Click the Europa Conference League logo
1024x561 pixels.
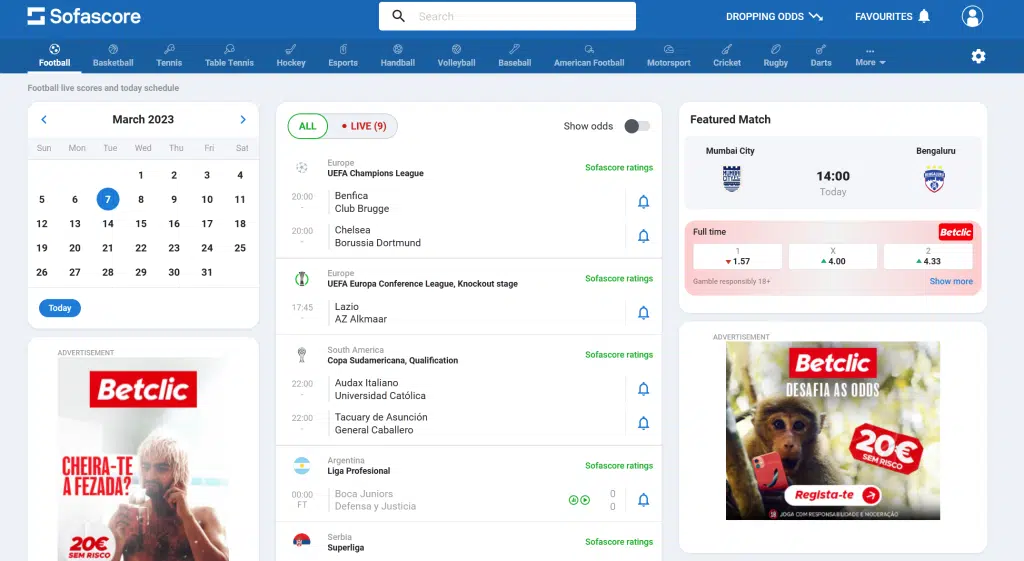[x=302, y=279]
